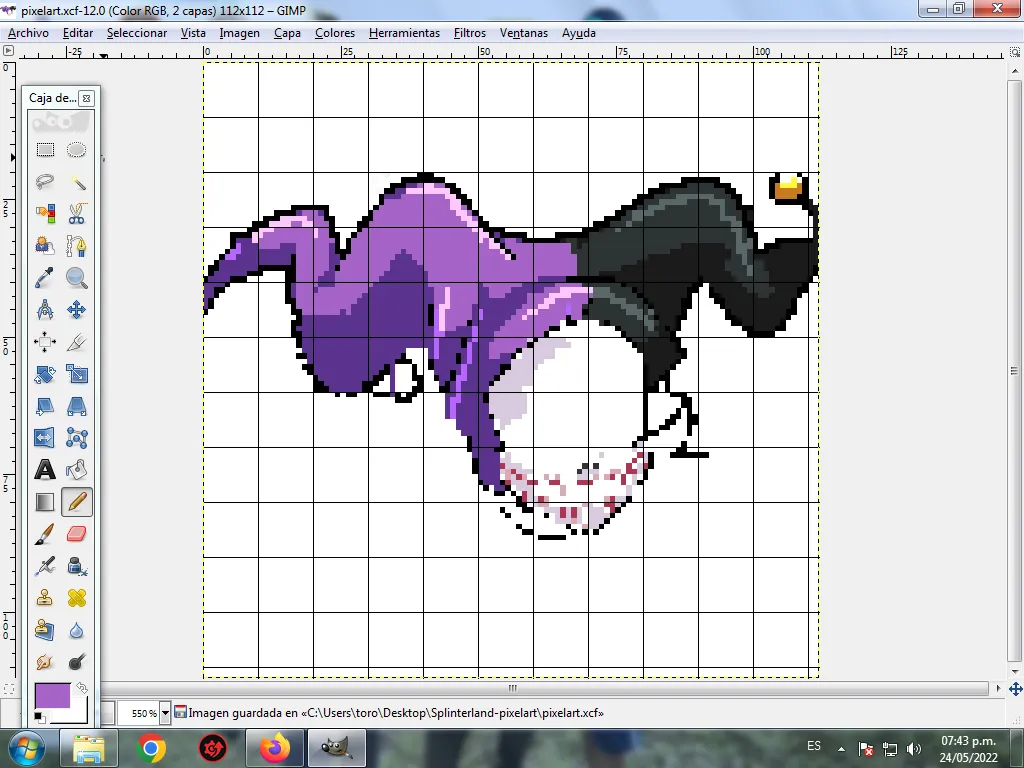
Task: Select the Flip tool
Action: tap(45, 438)
